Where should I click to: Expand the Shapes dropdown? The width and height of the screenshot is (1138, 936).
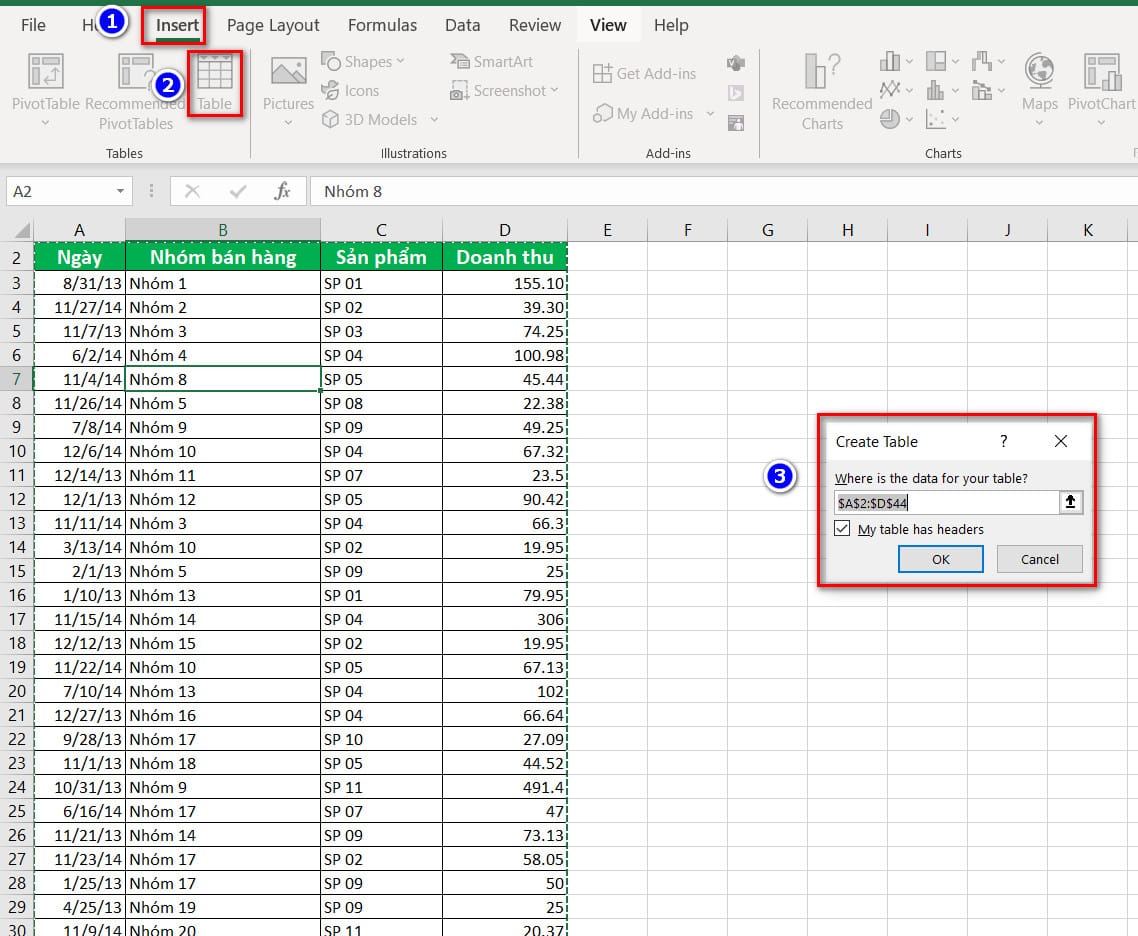(x=366, y=62)
